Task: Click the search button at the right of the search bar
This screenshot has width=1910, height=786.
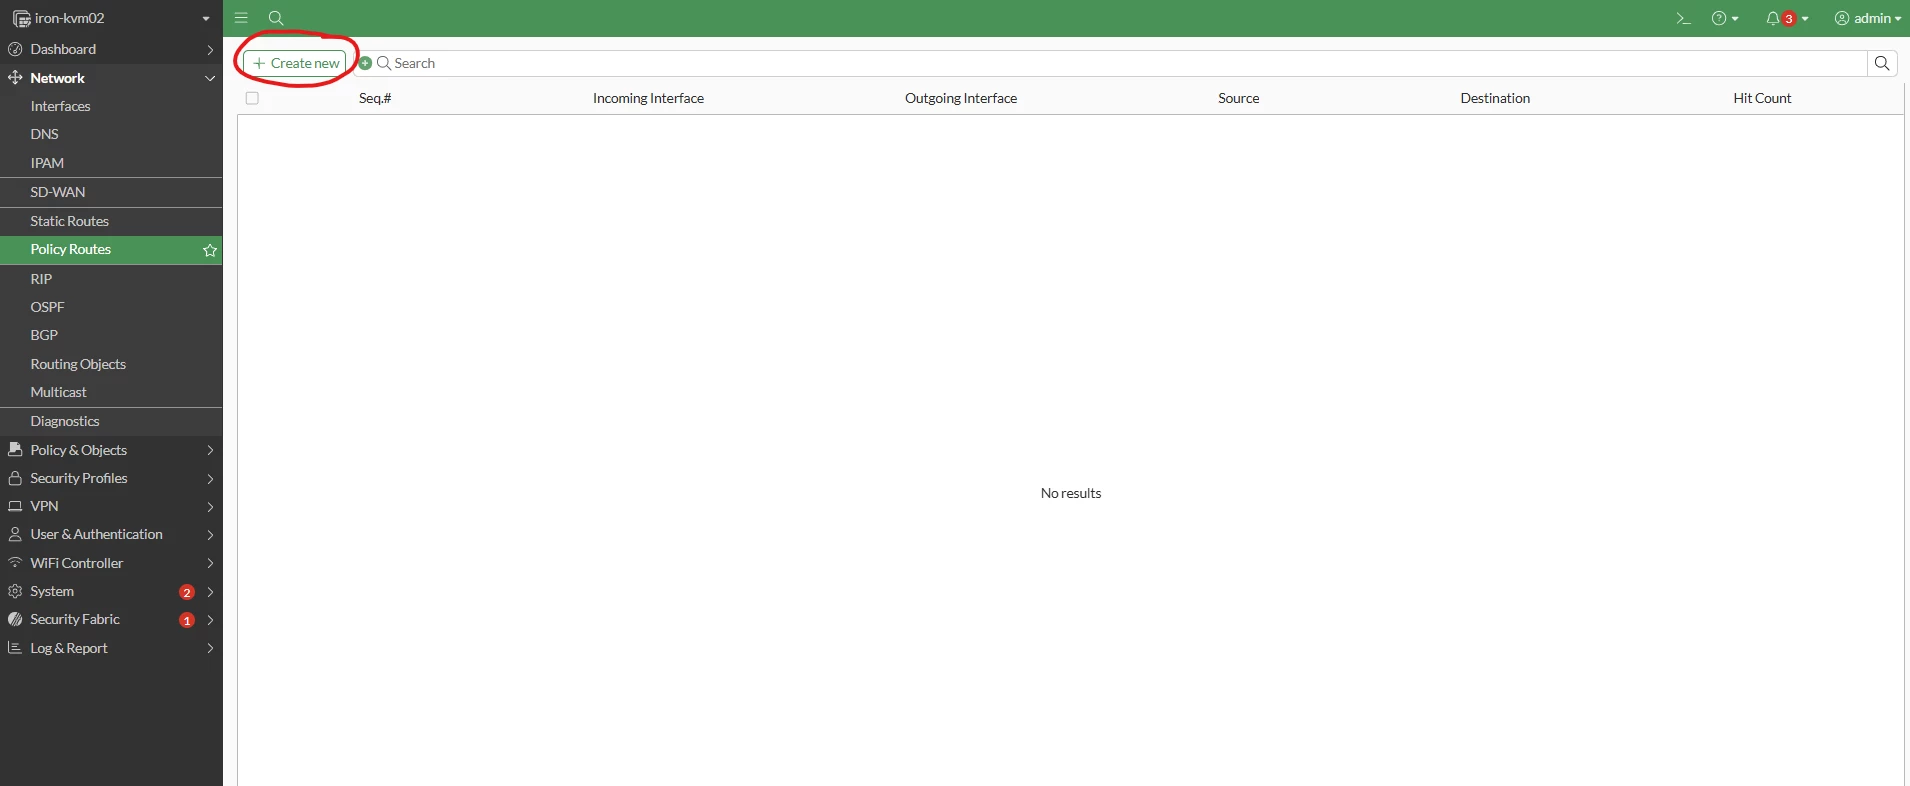Action: 1882,63
